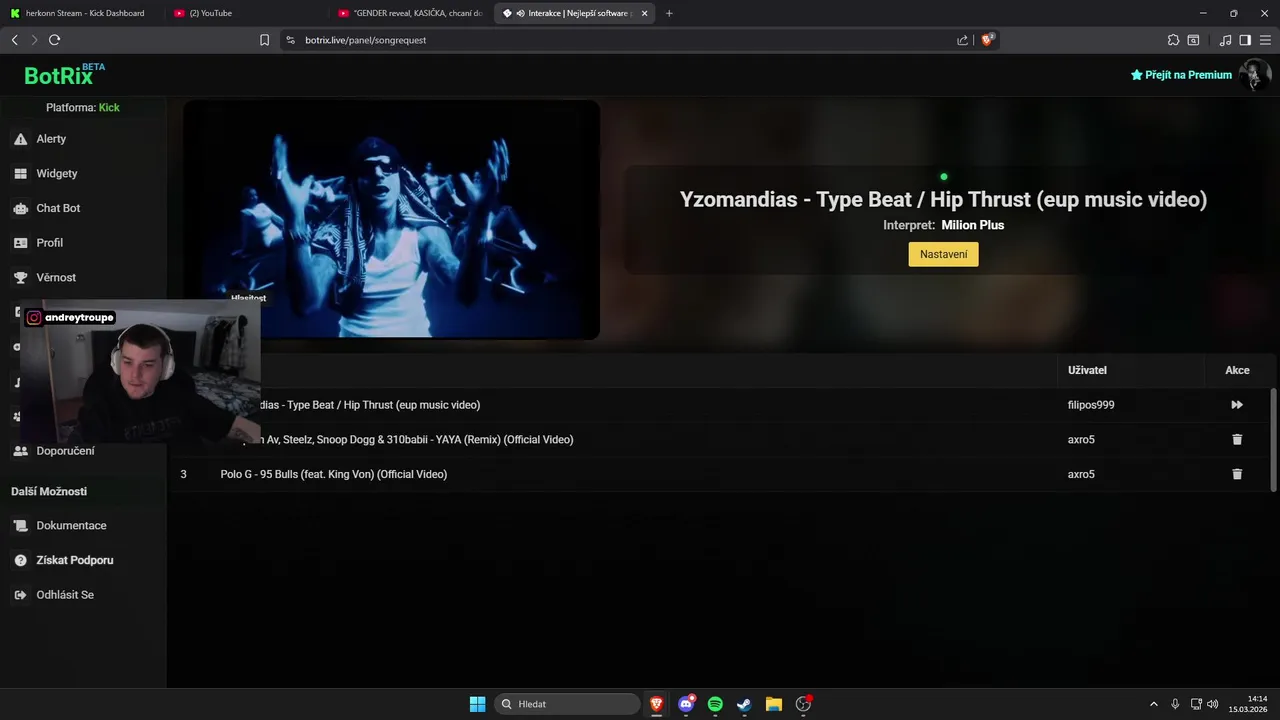Open the browser media control music icon
The image size is (1280, 720).
[x=1225, y=40]
